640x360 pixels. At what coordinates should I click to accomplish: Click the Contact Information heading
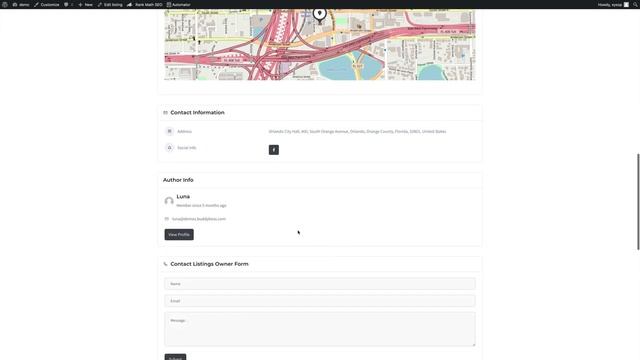(x=198, y=113)
